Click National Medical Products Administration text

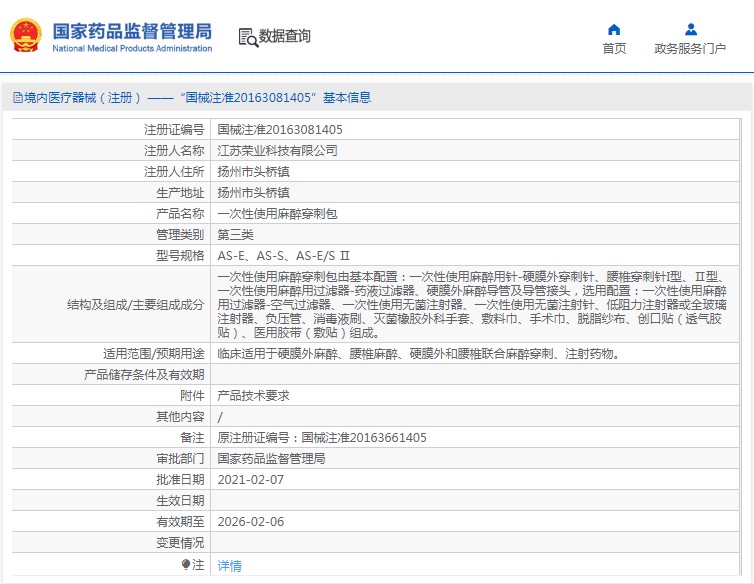pos(132,48)
